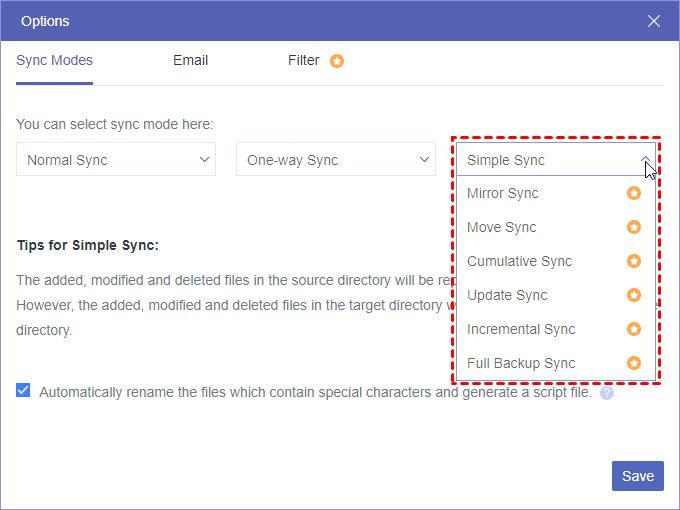Close the Options dialog
Screen dimensions: 680x510
point(654,21)
